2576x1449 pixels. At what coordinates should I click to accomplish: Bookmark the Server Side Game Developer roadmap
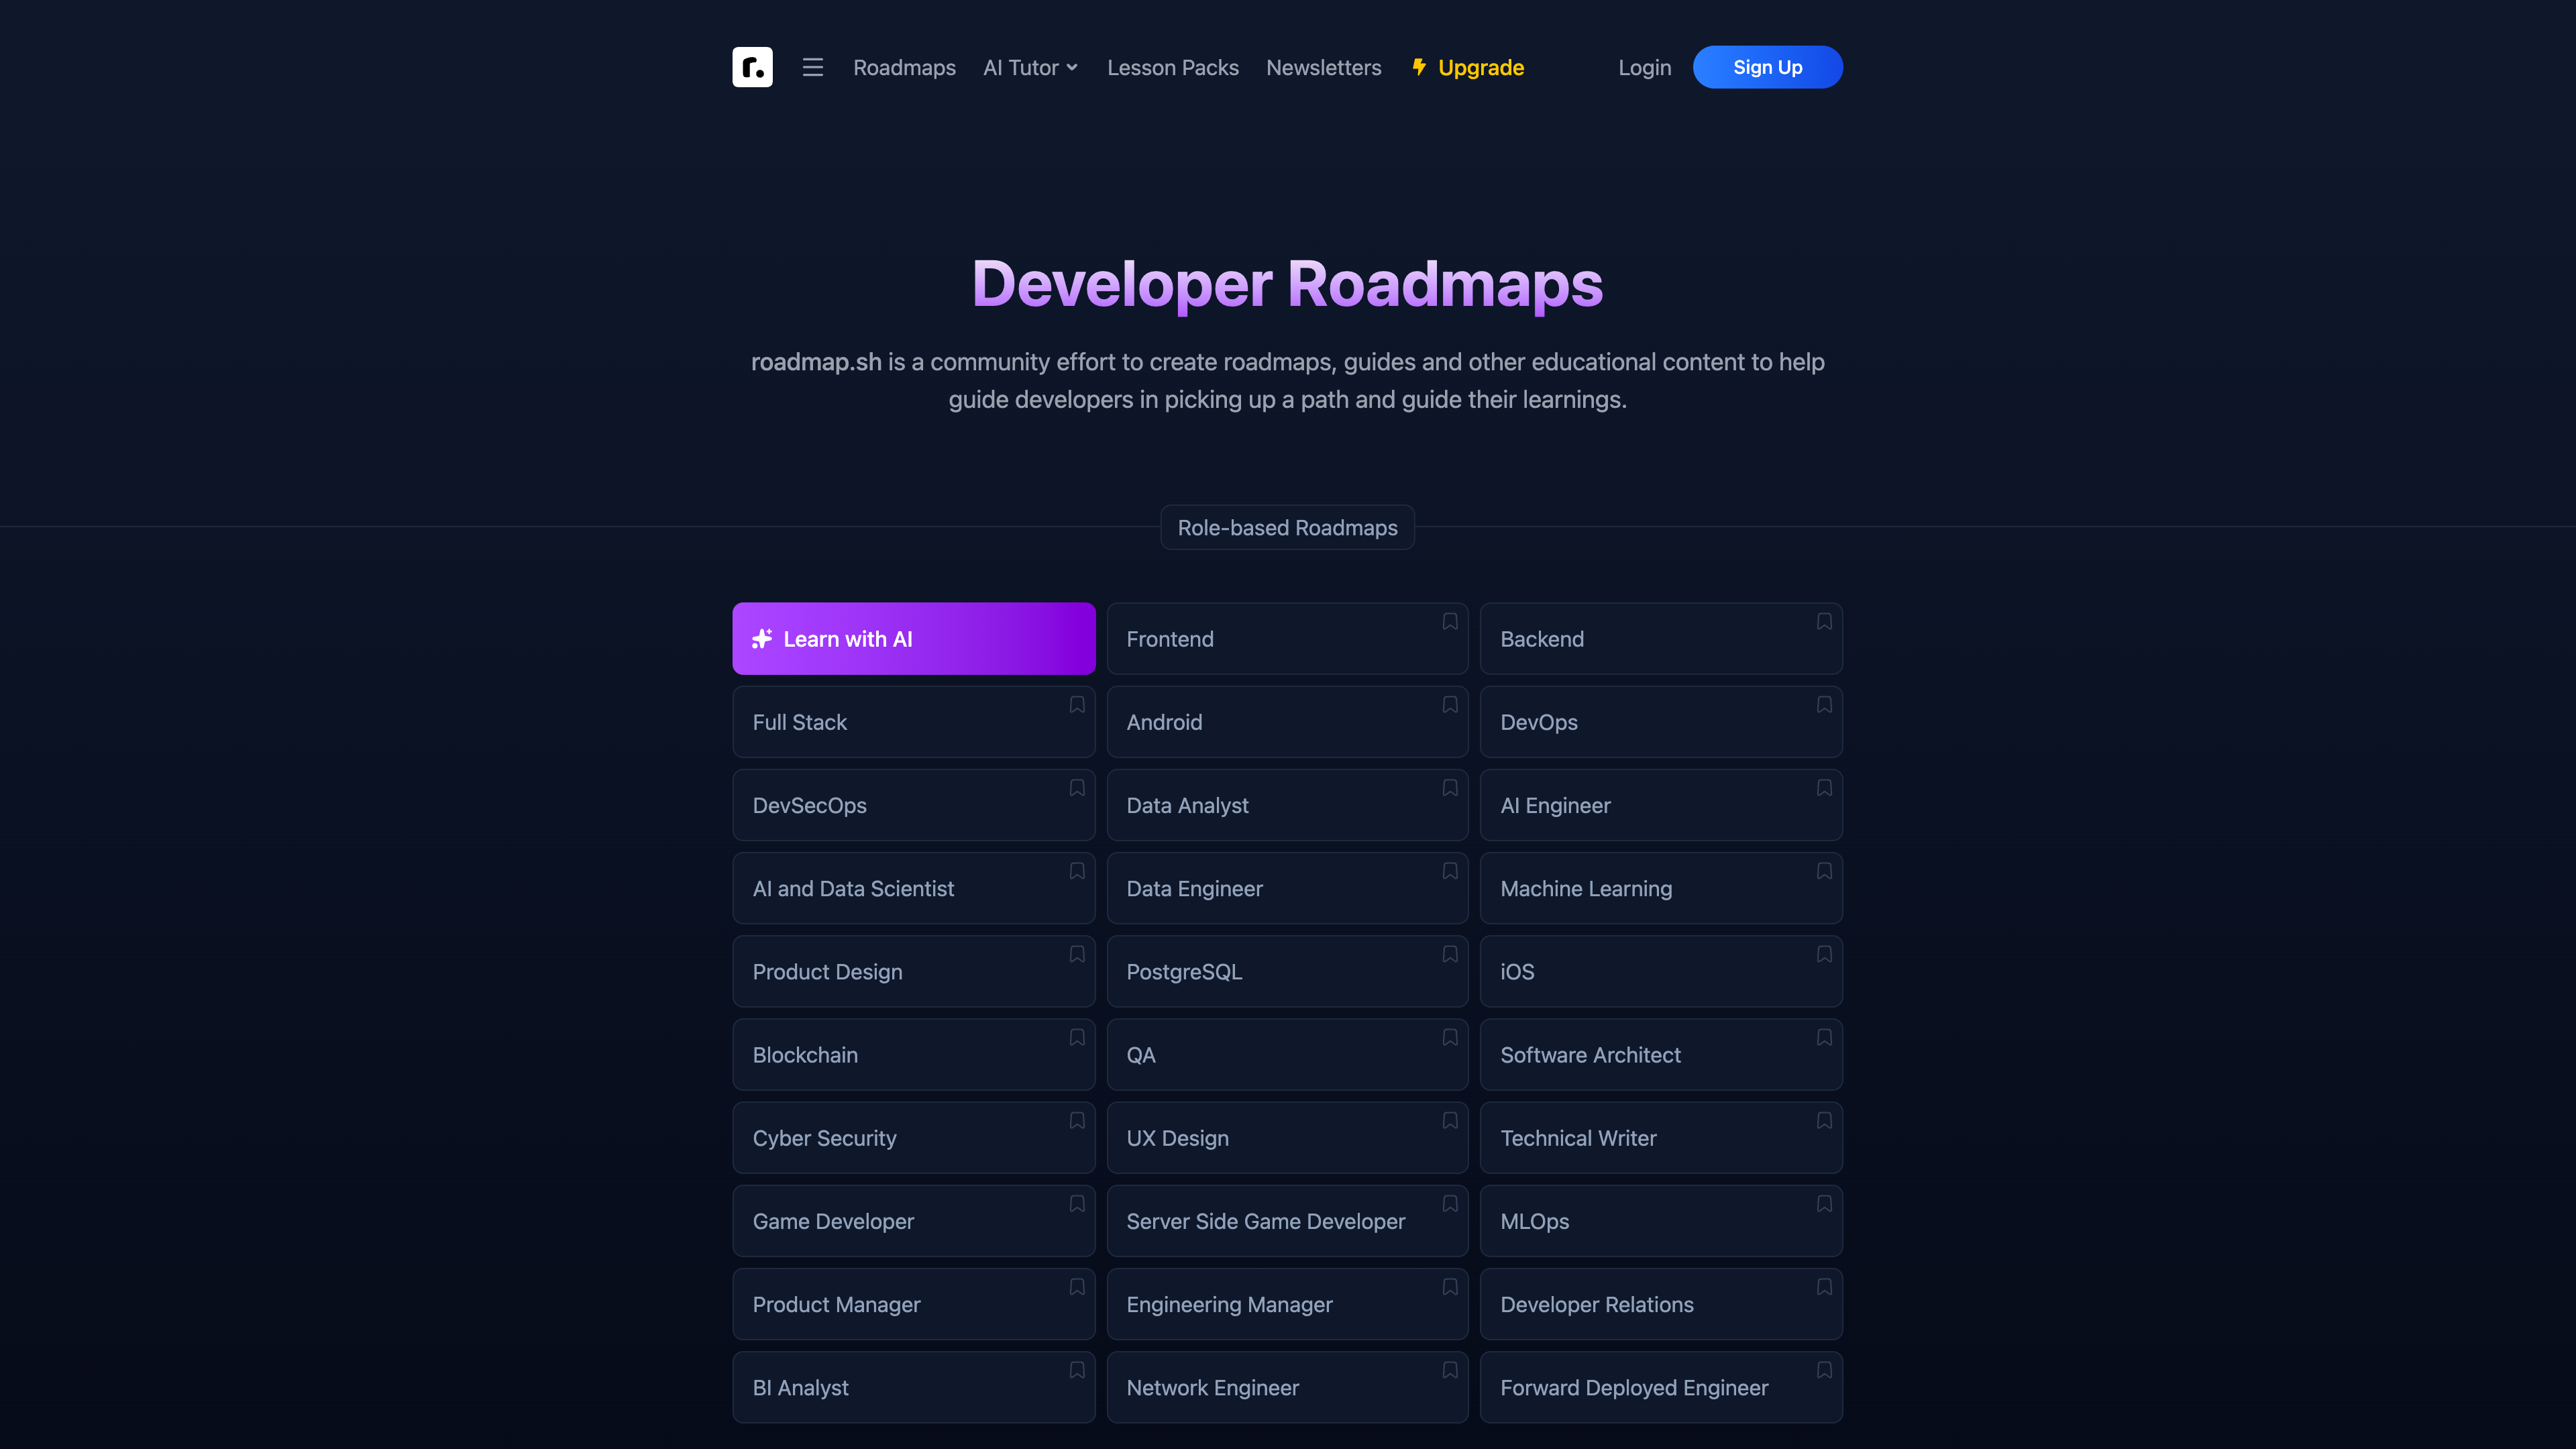(x=1450, y=1203)
